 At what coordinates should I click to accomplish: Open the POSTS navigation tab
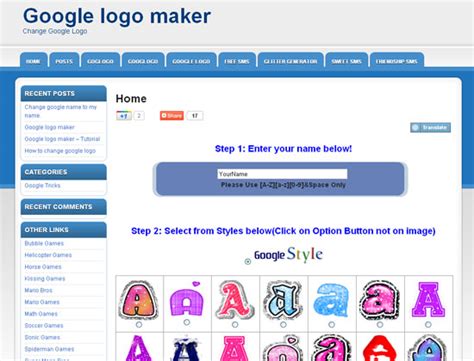64,61
